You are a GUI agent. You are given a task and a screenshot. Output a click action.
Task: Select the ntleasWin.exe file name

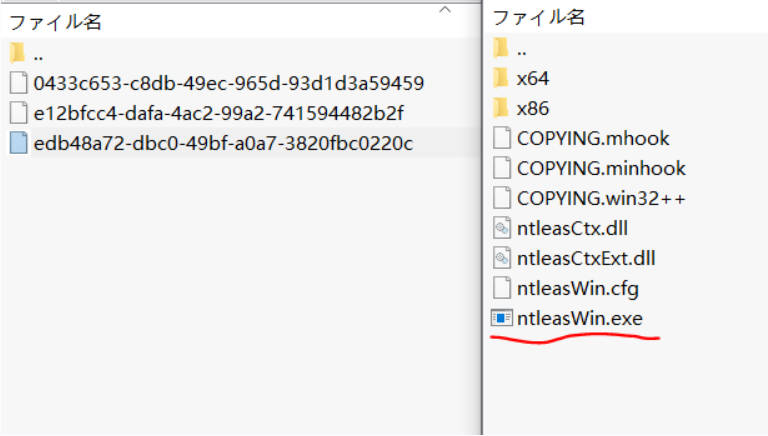(x=579, y=319)
